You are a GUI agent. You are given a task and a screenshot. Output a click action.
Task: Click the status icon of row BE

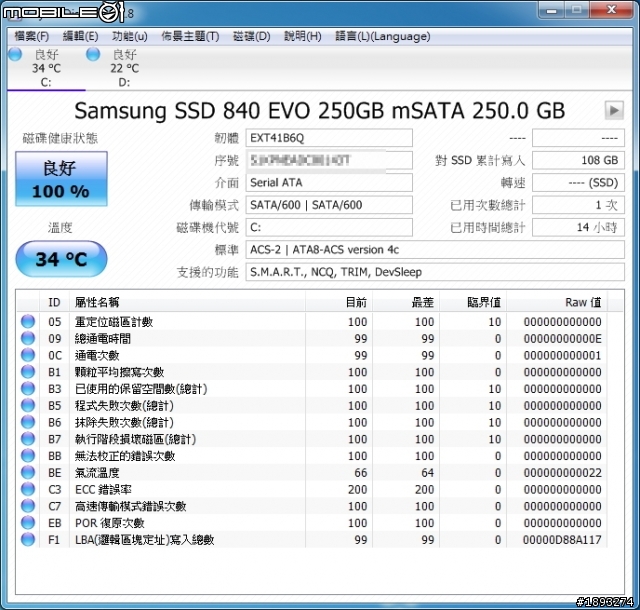pos(28,472)
